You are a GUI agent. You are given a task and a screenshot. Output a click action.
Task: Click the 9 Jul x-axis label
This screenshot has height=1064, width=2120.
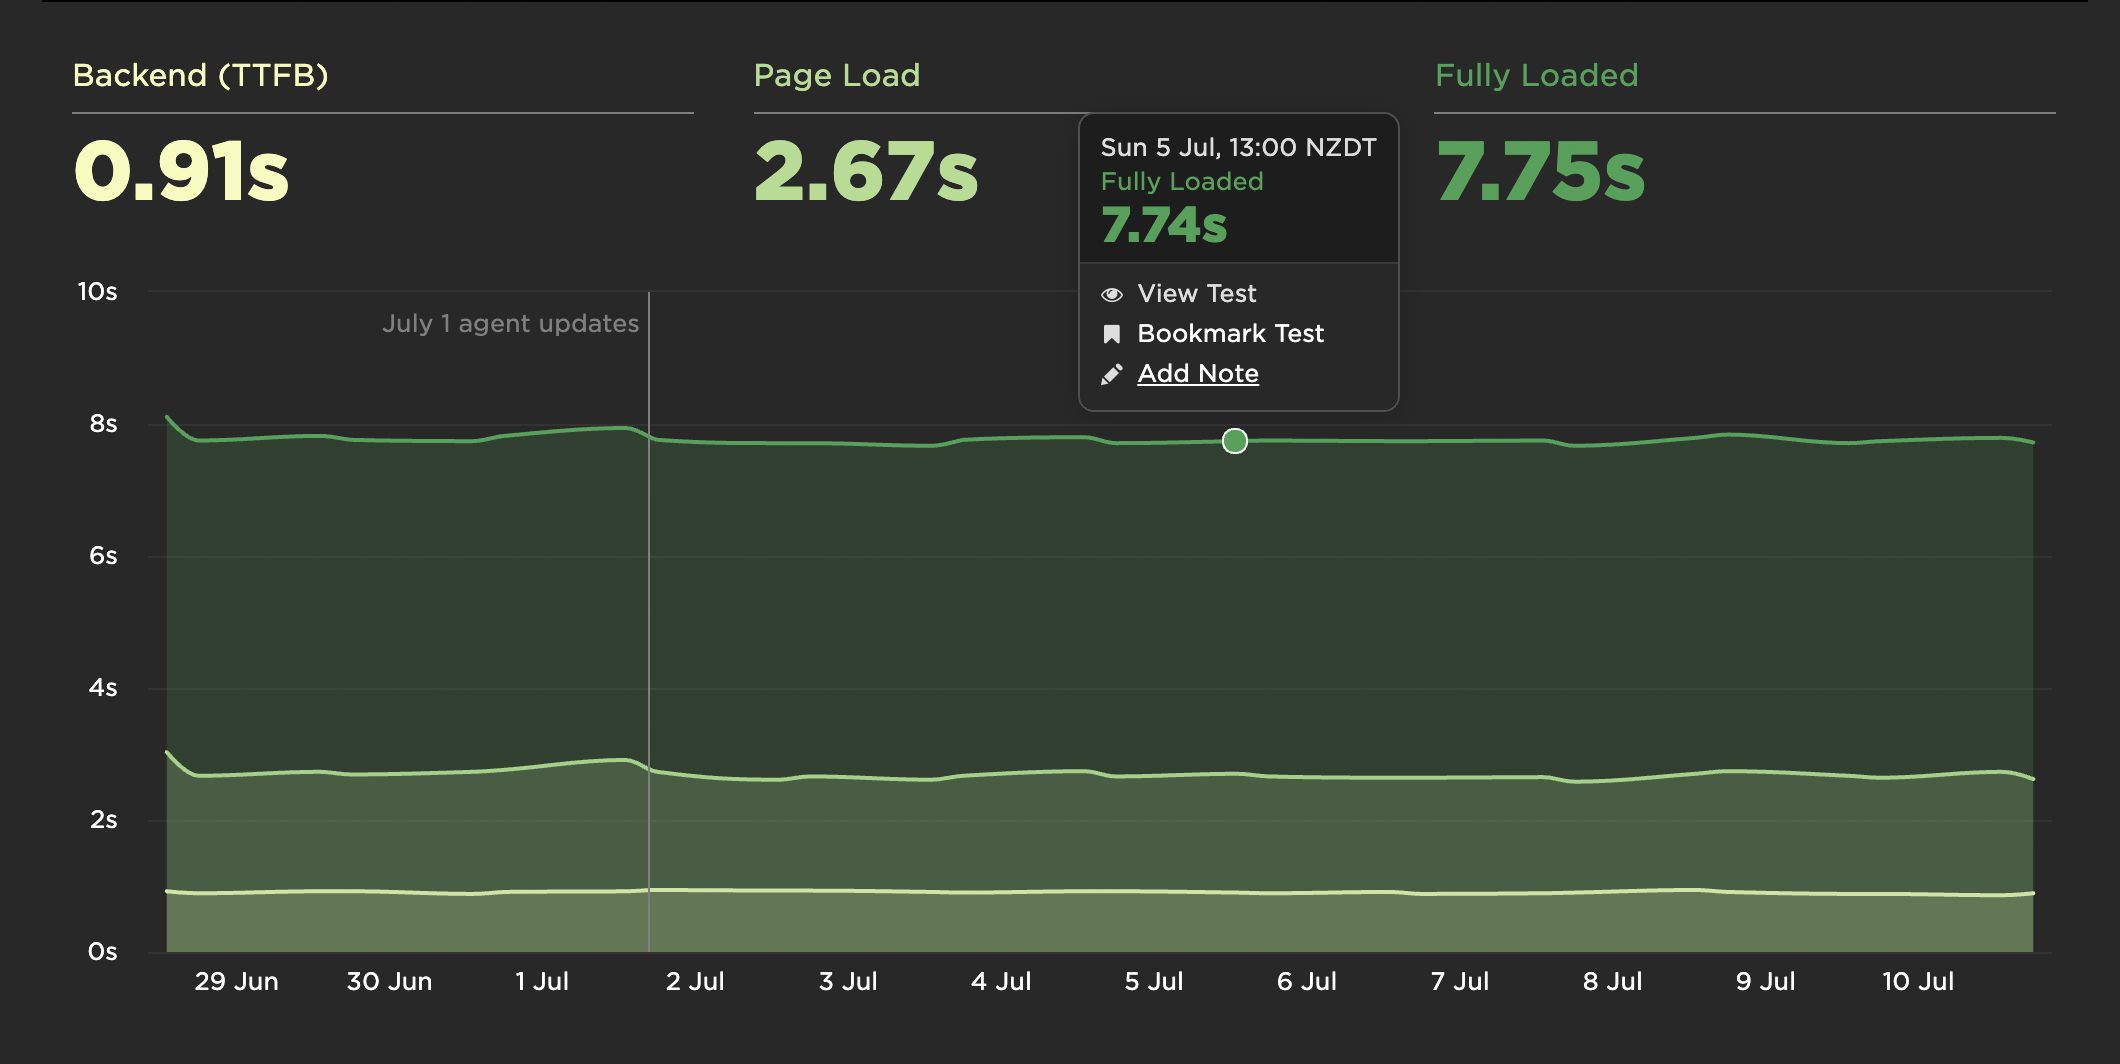1766,981
